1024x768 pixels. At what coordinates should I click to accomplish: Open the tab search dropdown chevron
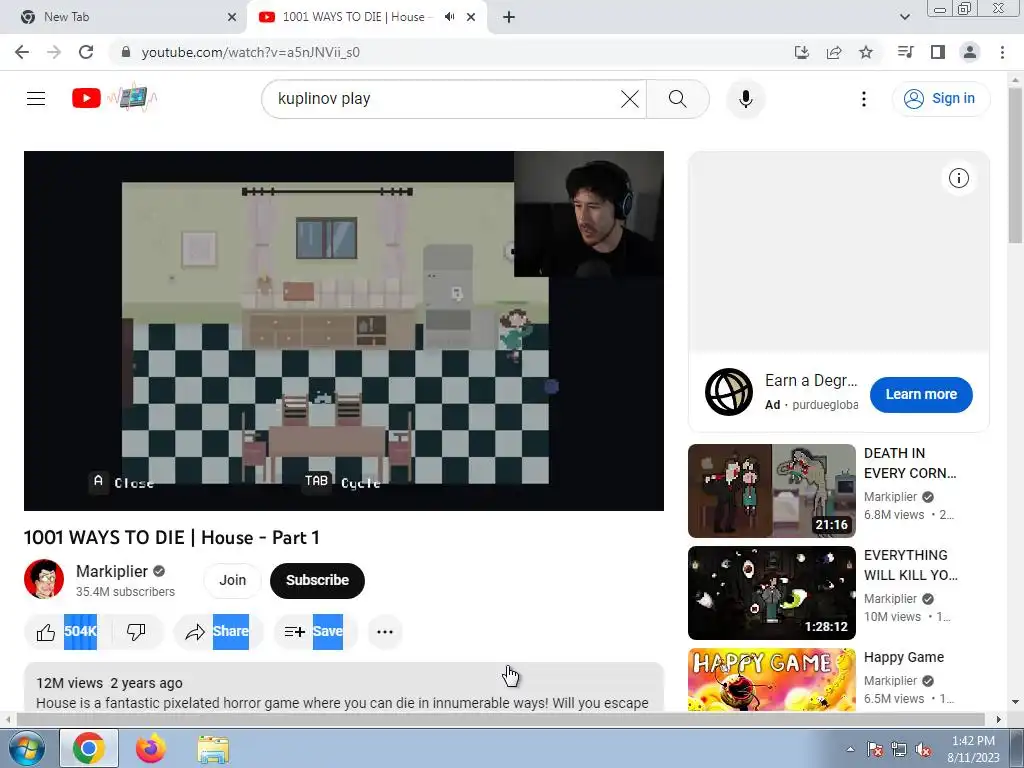[x=904, y=17]
